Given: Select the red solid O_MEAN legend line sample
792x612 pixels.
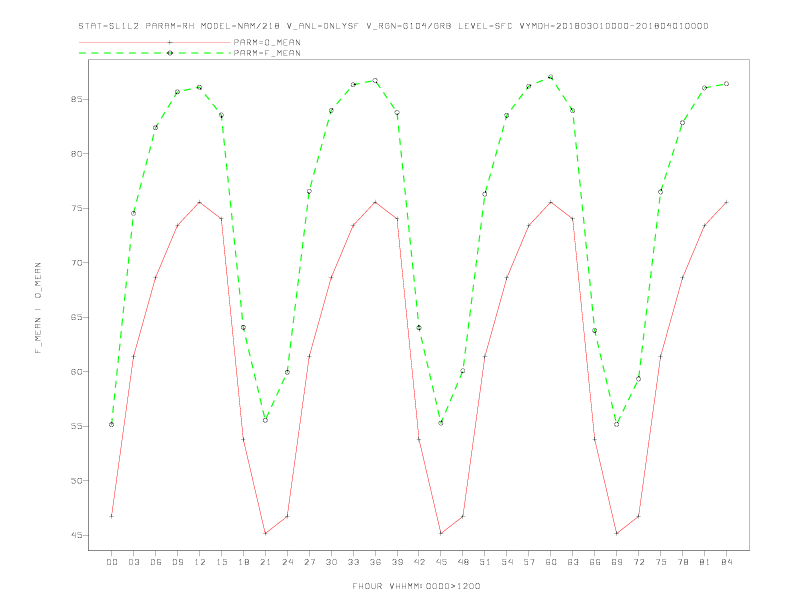Looking at the screenshot, I should (x=155, y=42).
